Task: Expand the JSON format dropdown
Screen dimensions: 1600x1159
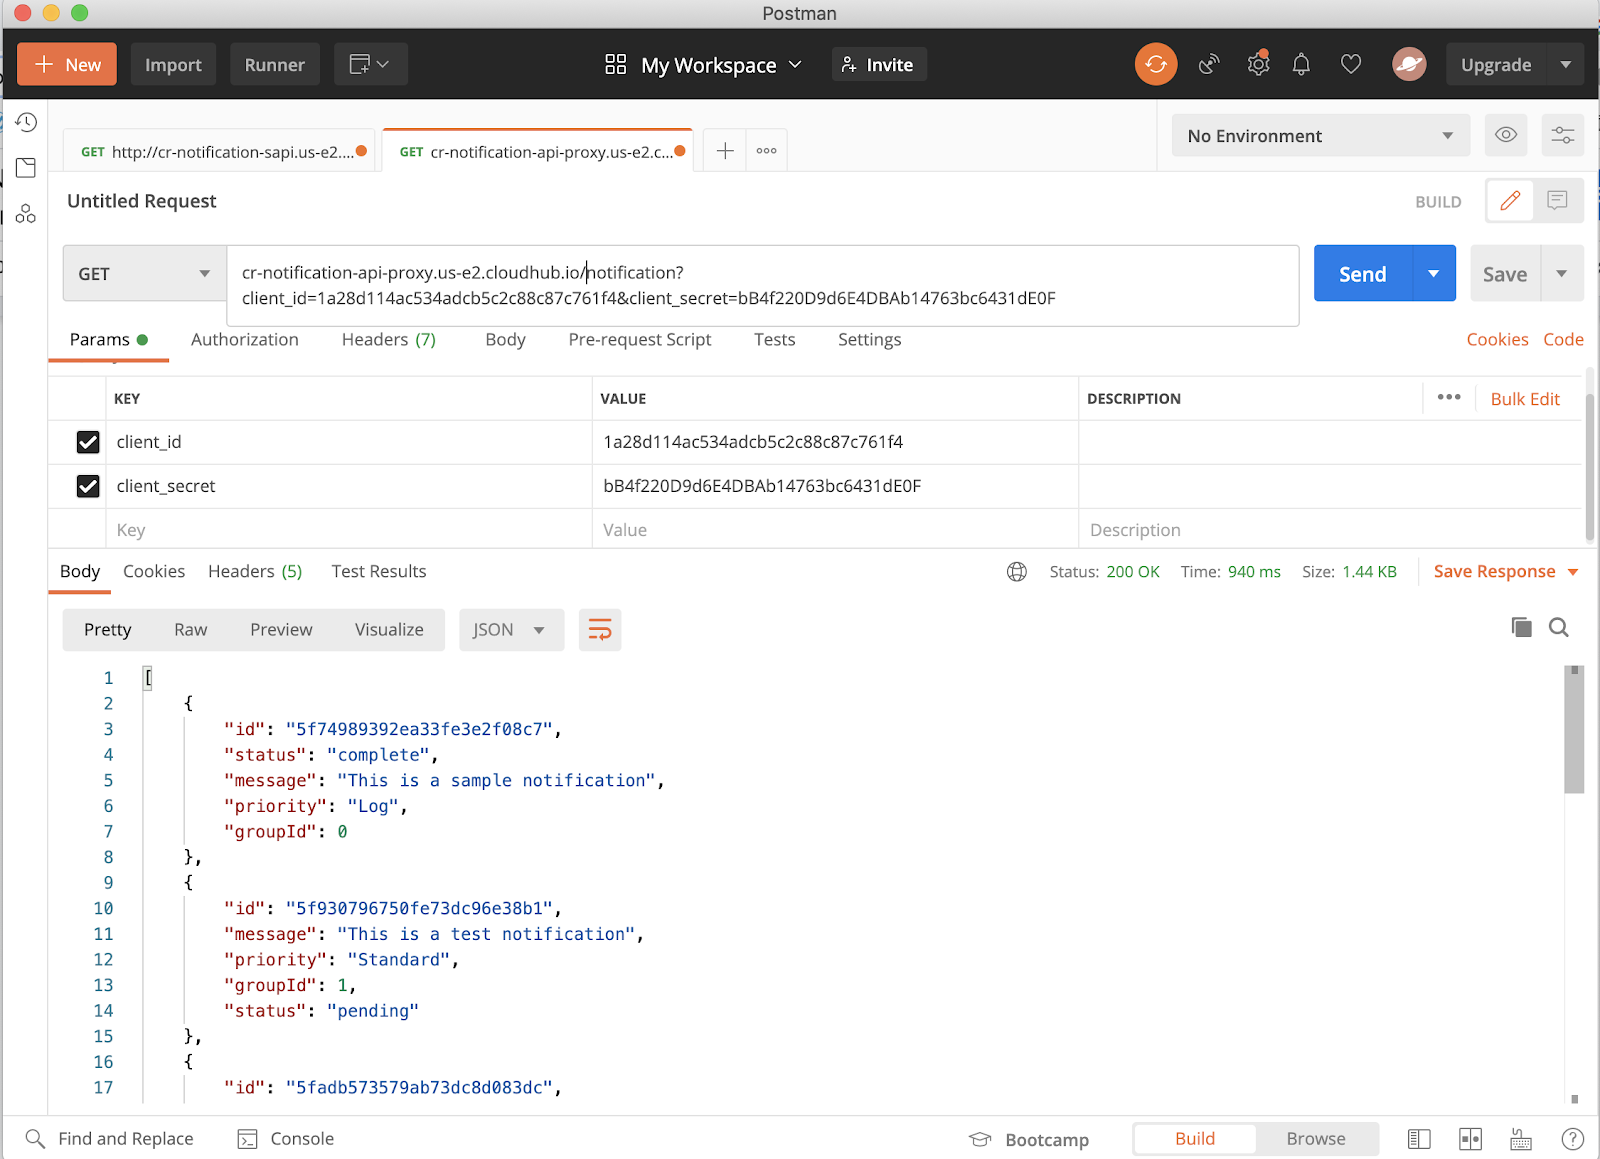Action: tap(511, 630)
